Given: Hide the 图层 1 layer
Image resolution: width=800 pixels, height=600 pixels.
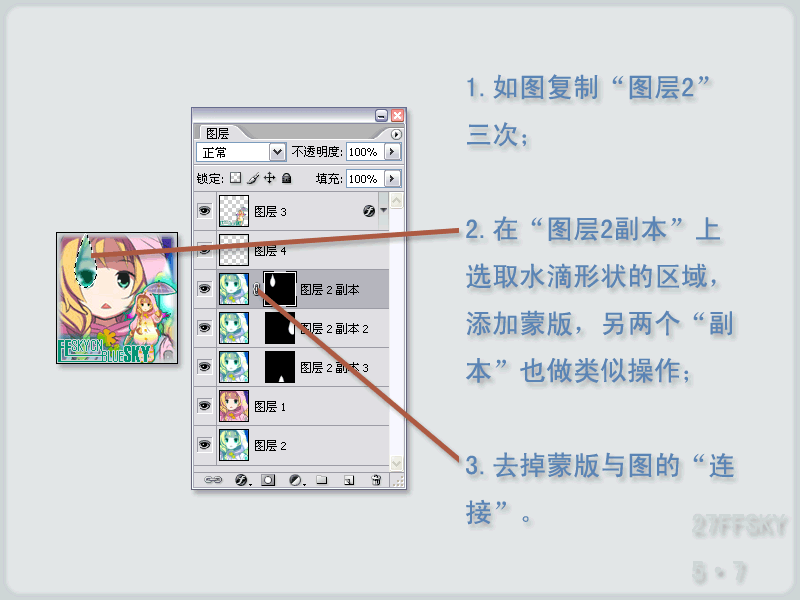Looking at the screenshot, I should [205, 406].
